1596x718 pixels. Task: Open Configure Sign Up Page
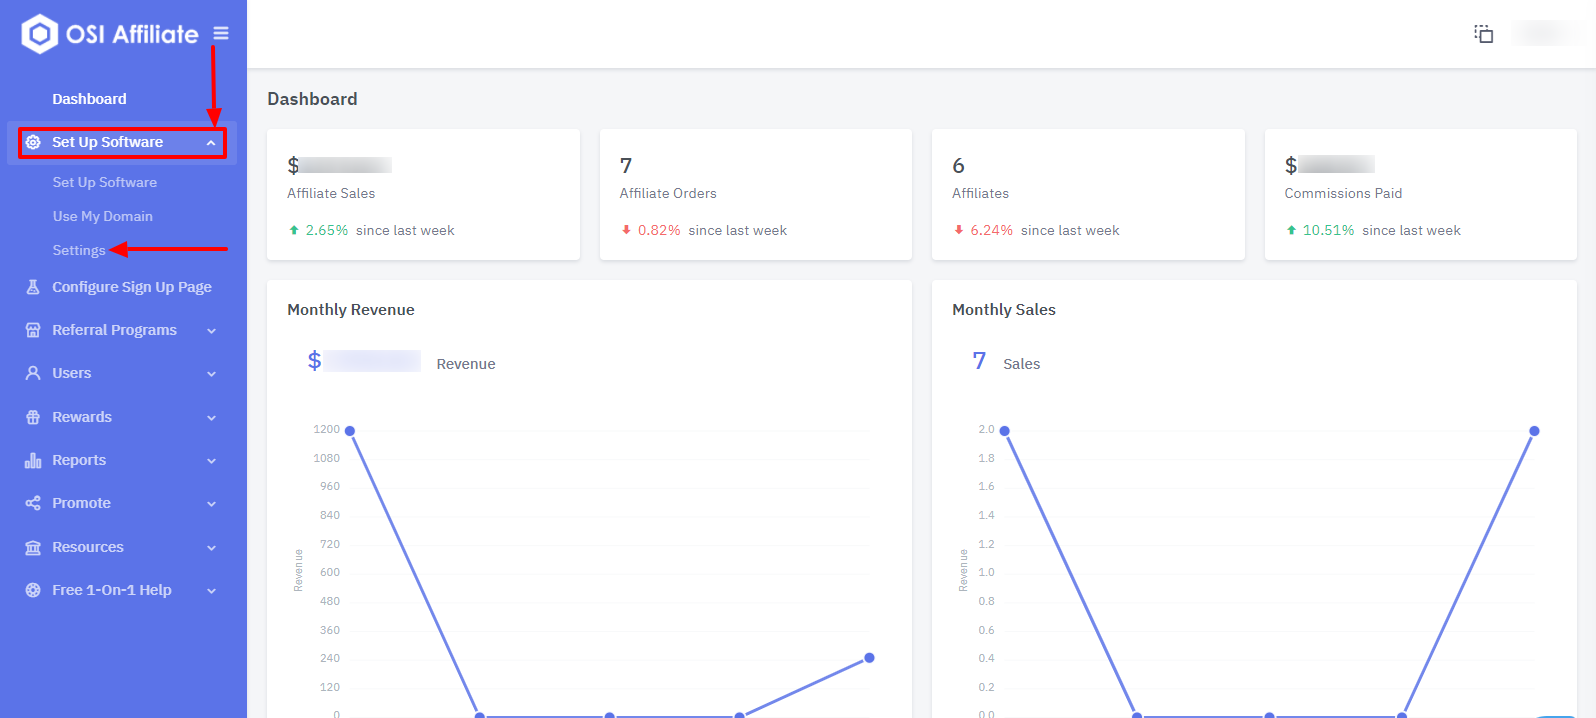pos(132,287)
